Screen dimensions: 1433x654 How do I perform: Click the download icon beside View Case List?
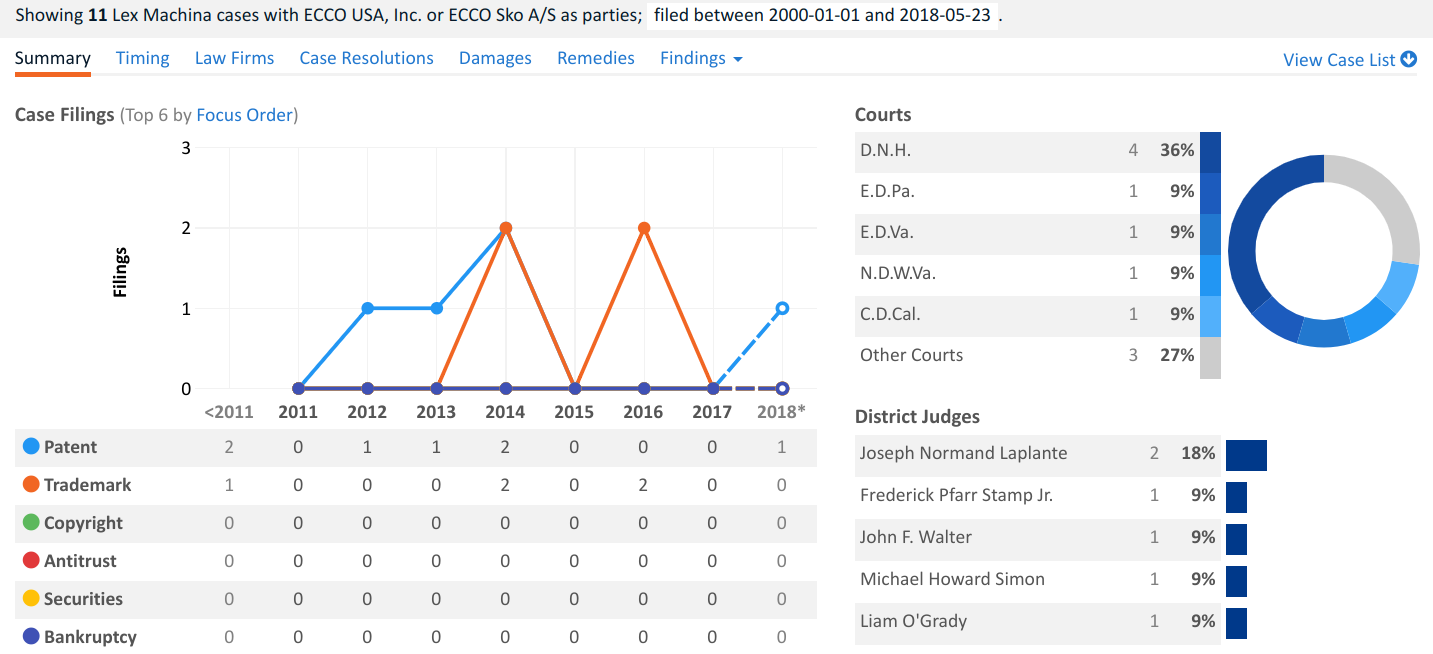1409,59
